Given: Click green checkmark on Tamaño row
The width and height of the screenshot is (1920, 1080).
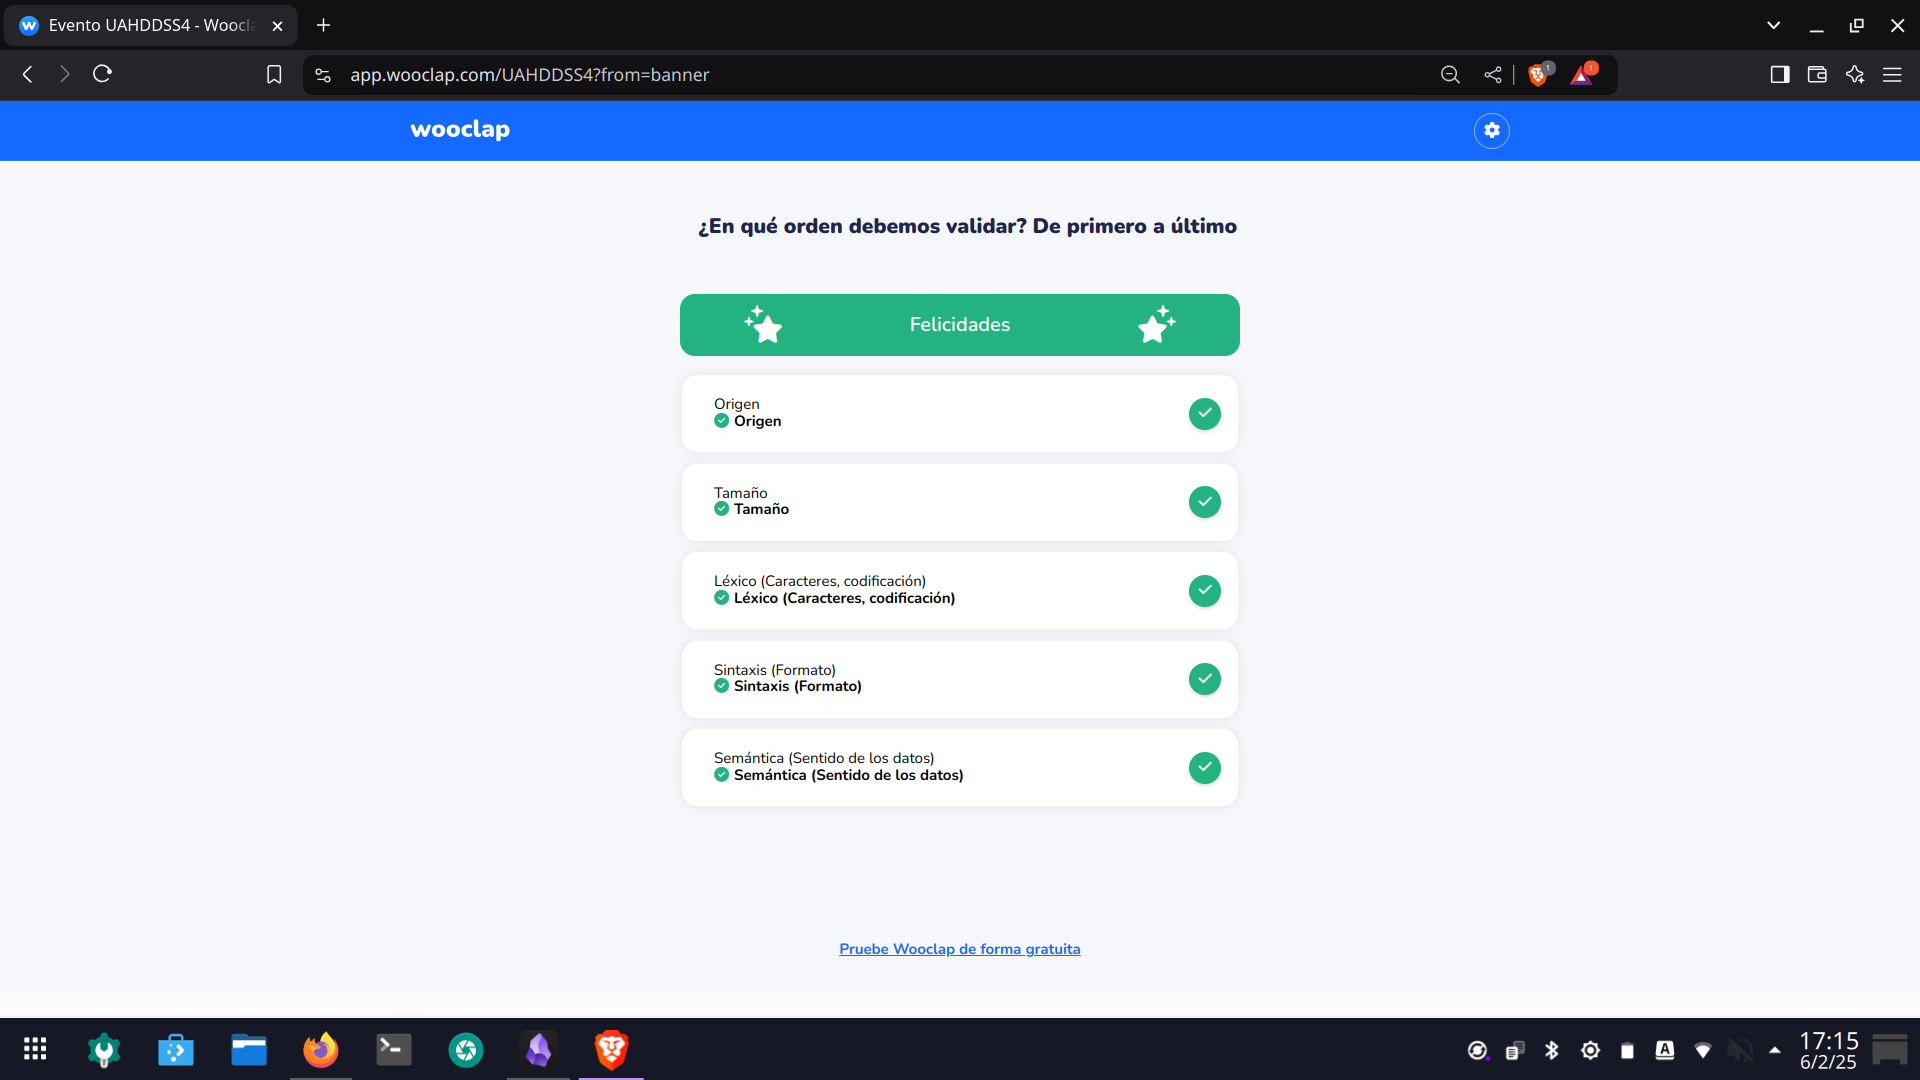Looking at the screenshot, I should [1204, 502].
